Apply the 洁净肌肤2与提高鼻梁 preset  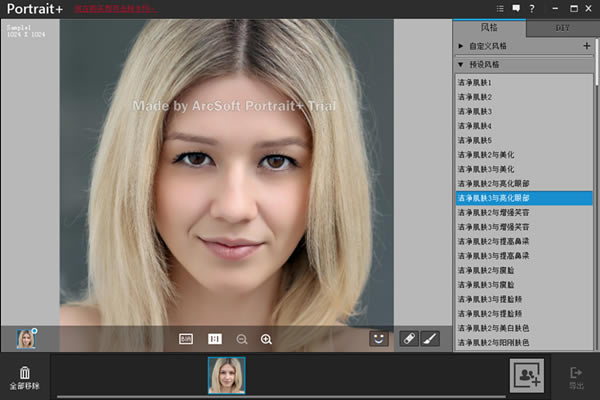click(x=524, y=242)
